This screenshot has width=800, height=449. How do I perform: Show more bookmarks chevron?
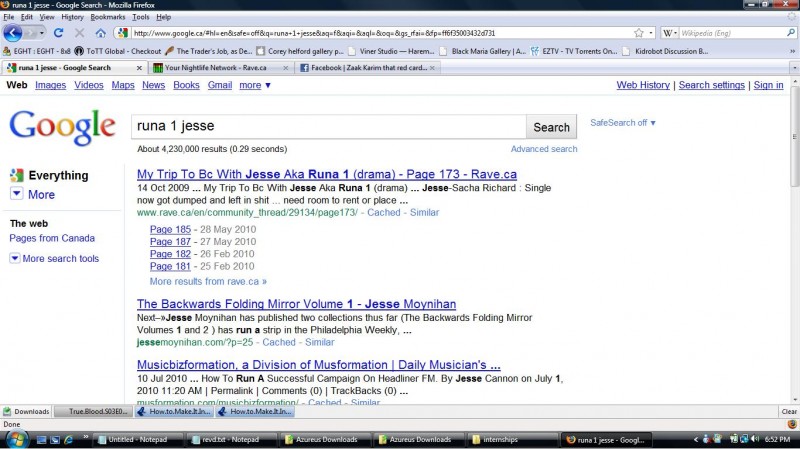click(x=792, y=51)
